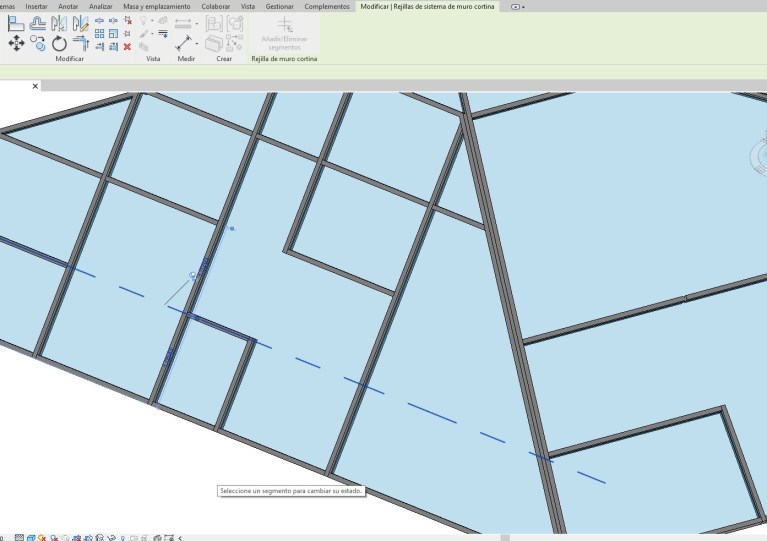Open the Insertar ribbon tab
The width and height of the screenshot is (767, 541).
[36, 6]
